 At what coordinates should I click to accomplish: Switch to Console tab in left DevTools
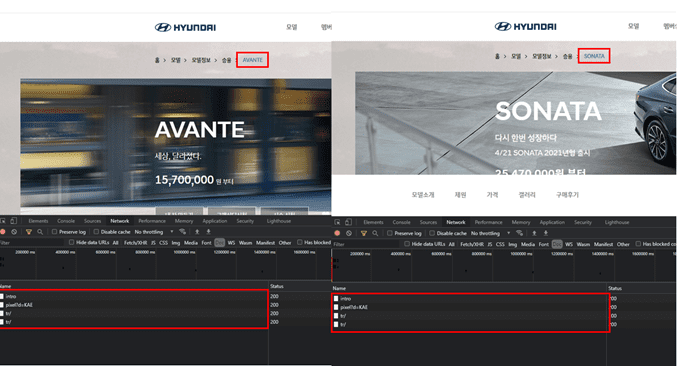point(66,221)
